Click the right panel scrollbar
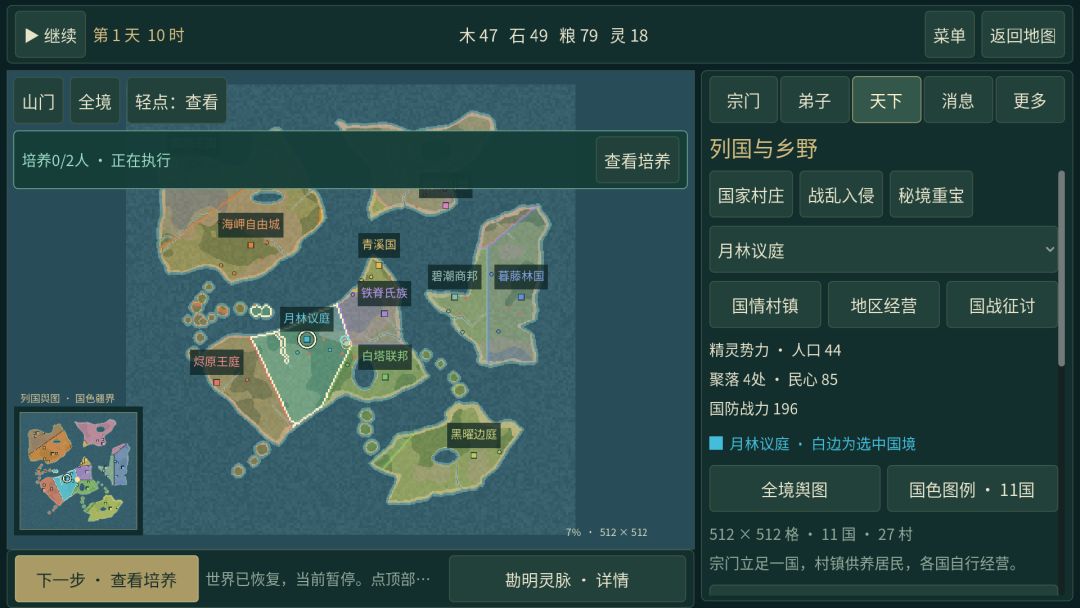The height and width of the screenshot is (608, 1080). (x=1061, y=269)
